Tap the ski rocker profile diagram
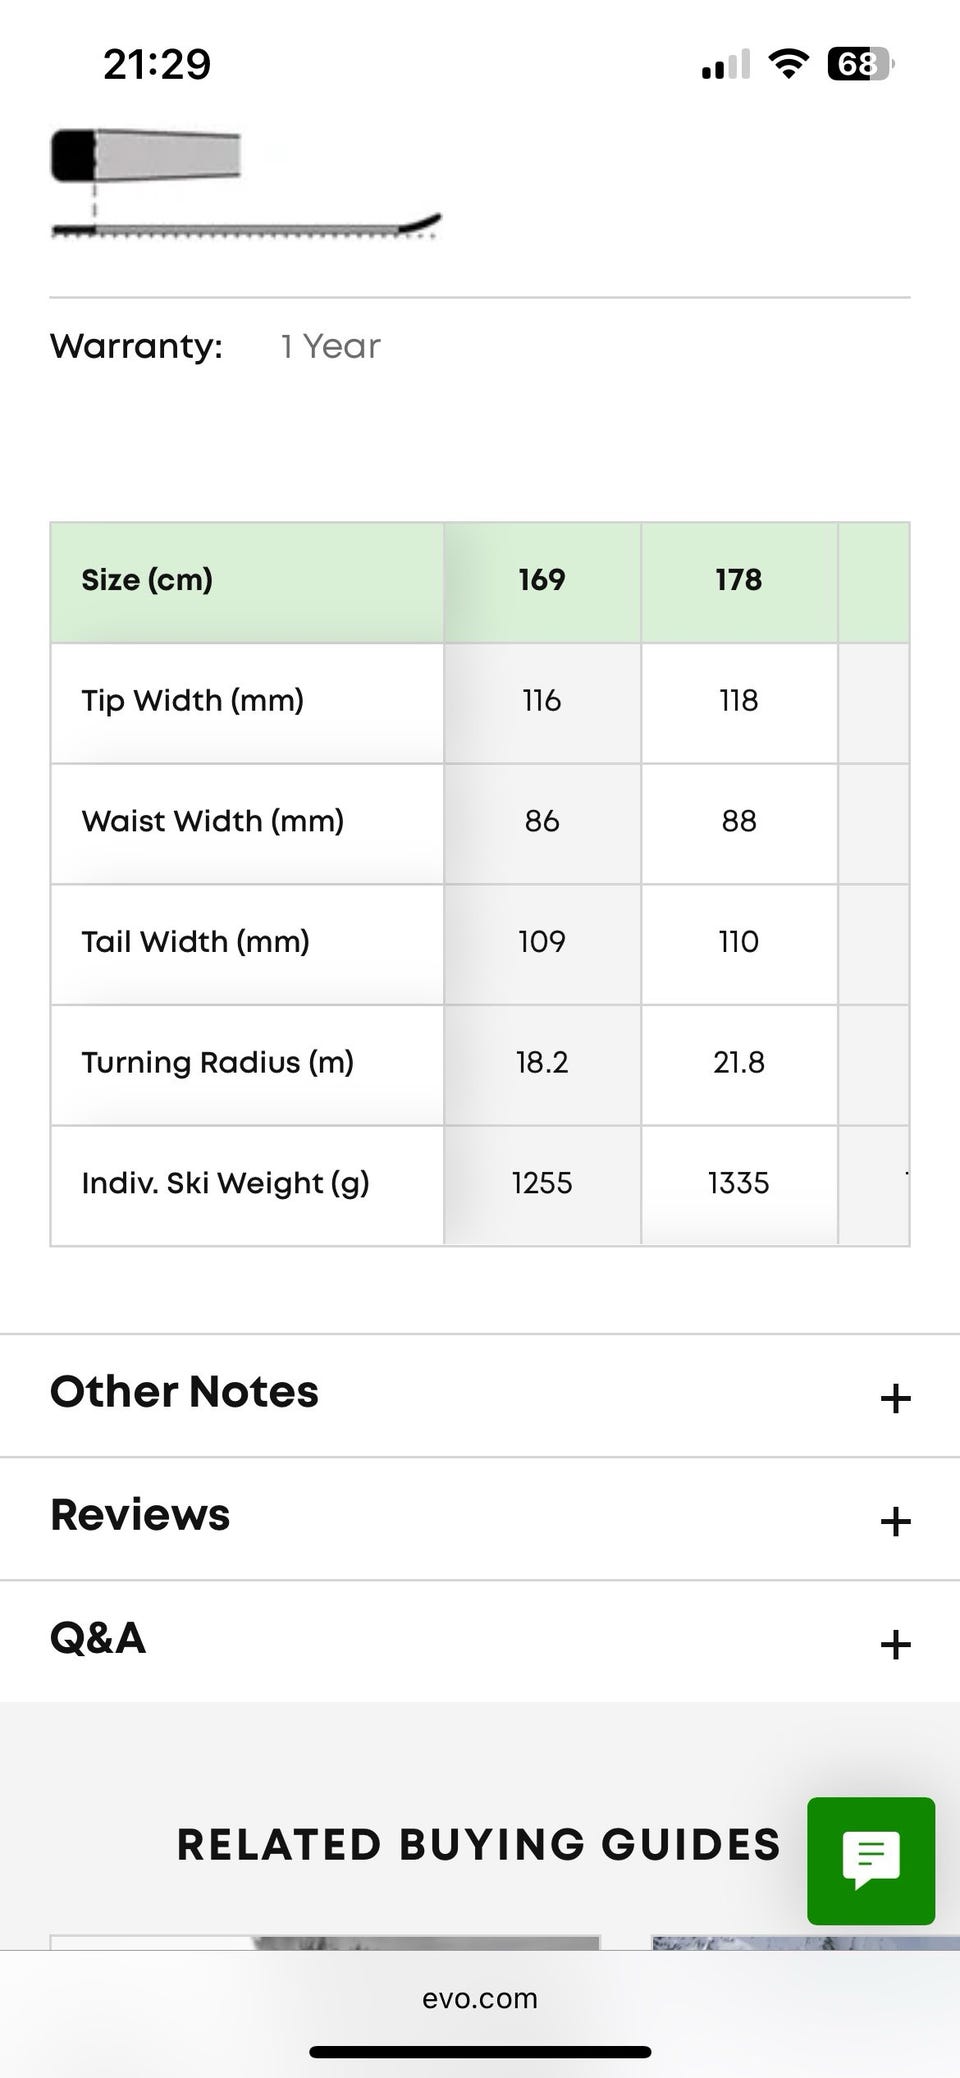The height and width of the screenshot is (2078, 960). tap(245, 186)
